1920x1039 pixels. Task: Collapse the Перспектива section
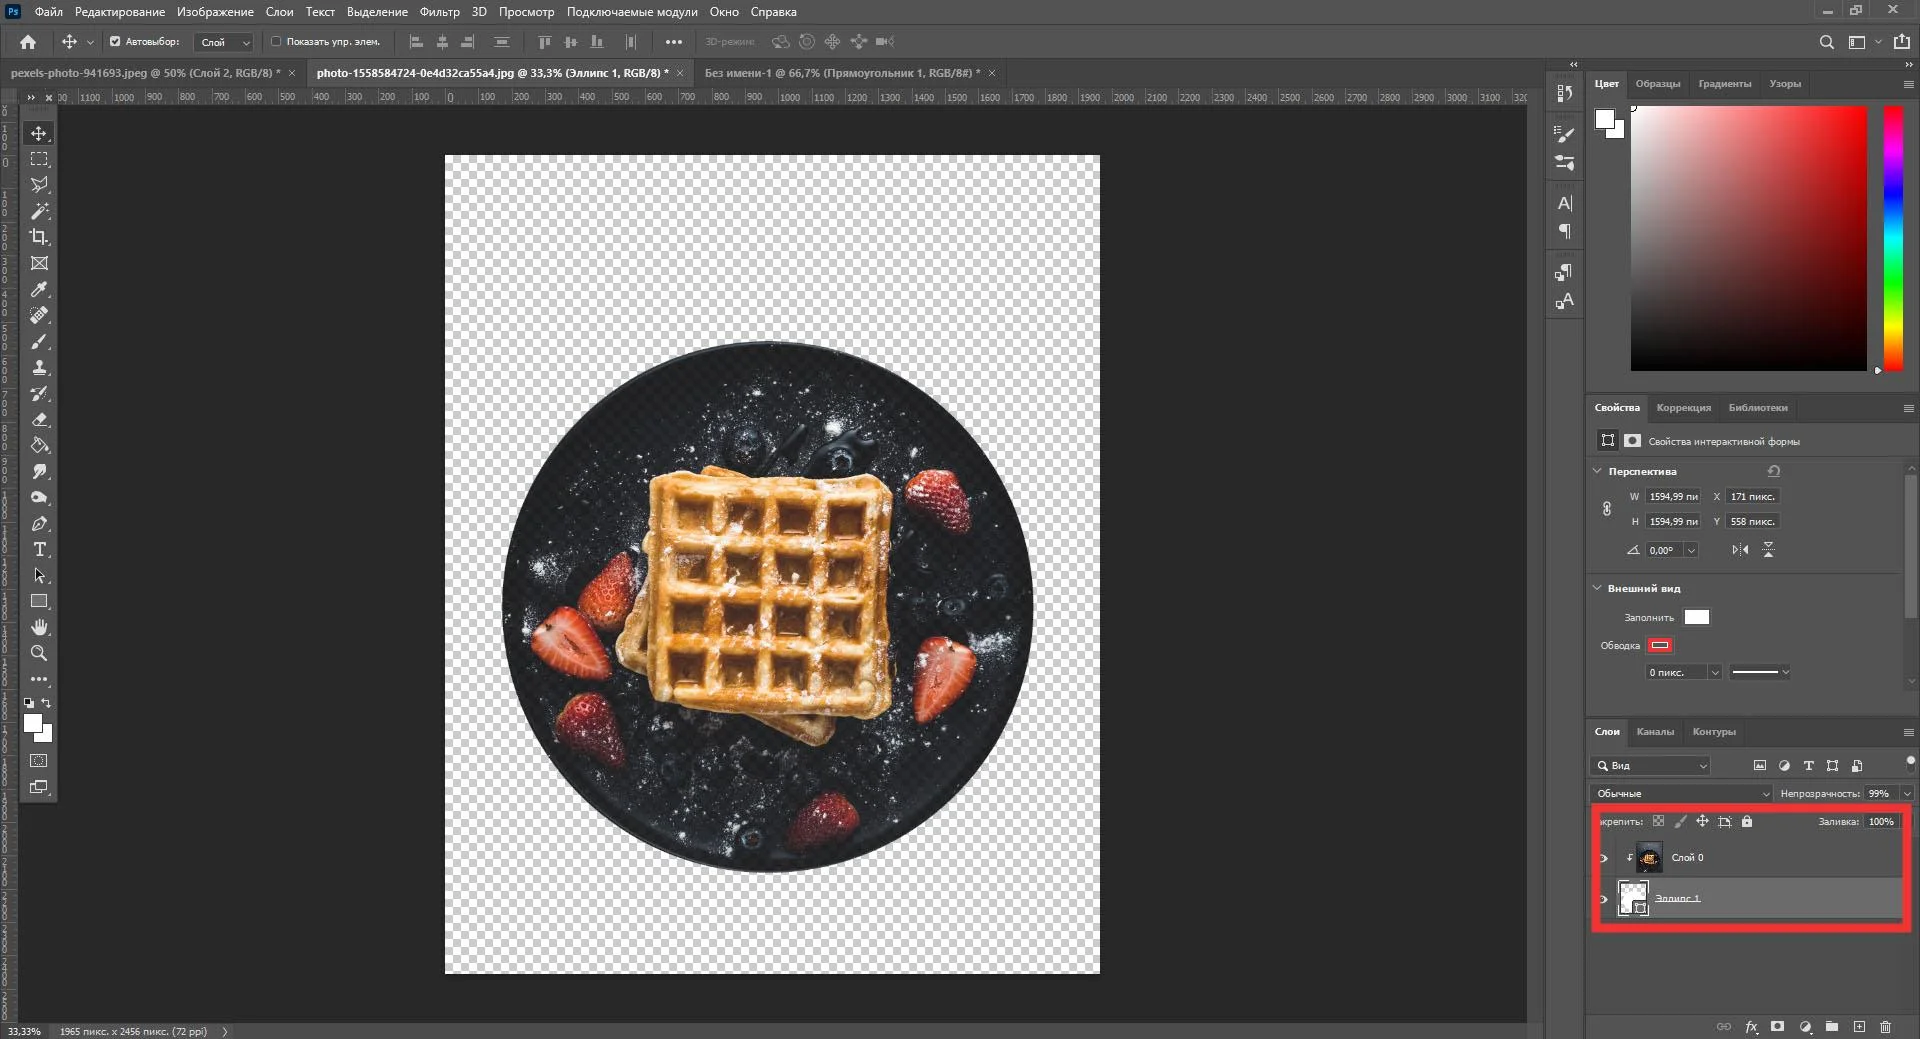click(1597, 471)
